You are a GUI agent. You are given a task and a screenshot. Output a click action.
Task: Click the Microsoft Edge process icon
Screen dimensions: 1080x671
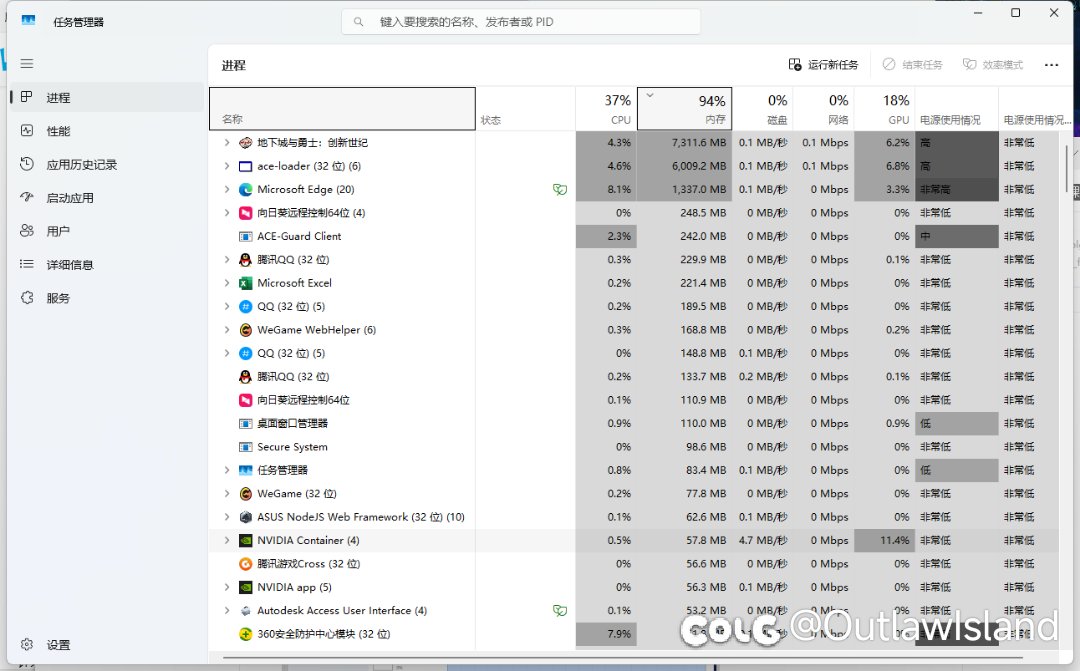(x=245, y=189)
